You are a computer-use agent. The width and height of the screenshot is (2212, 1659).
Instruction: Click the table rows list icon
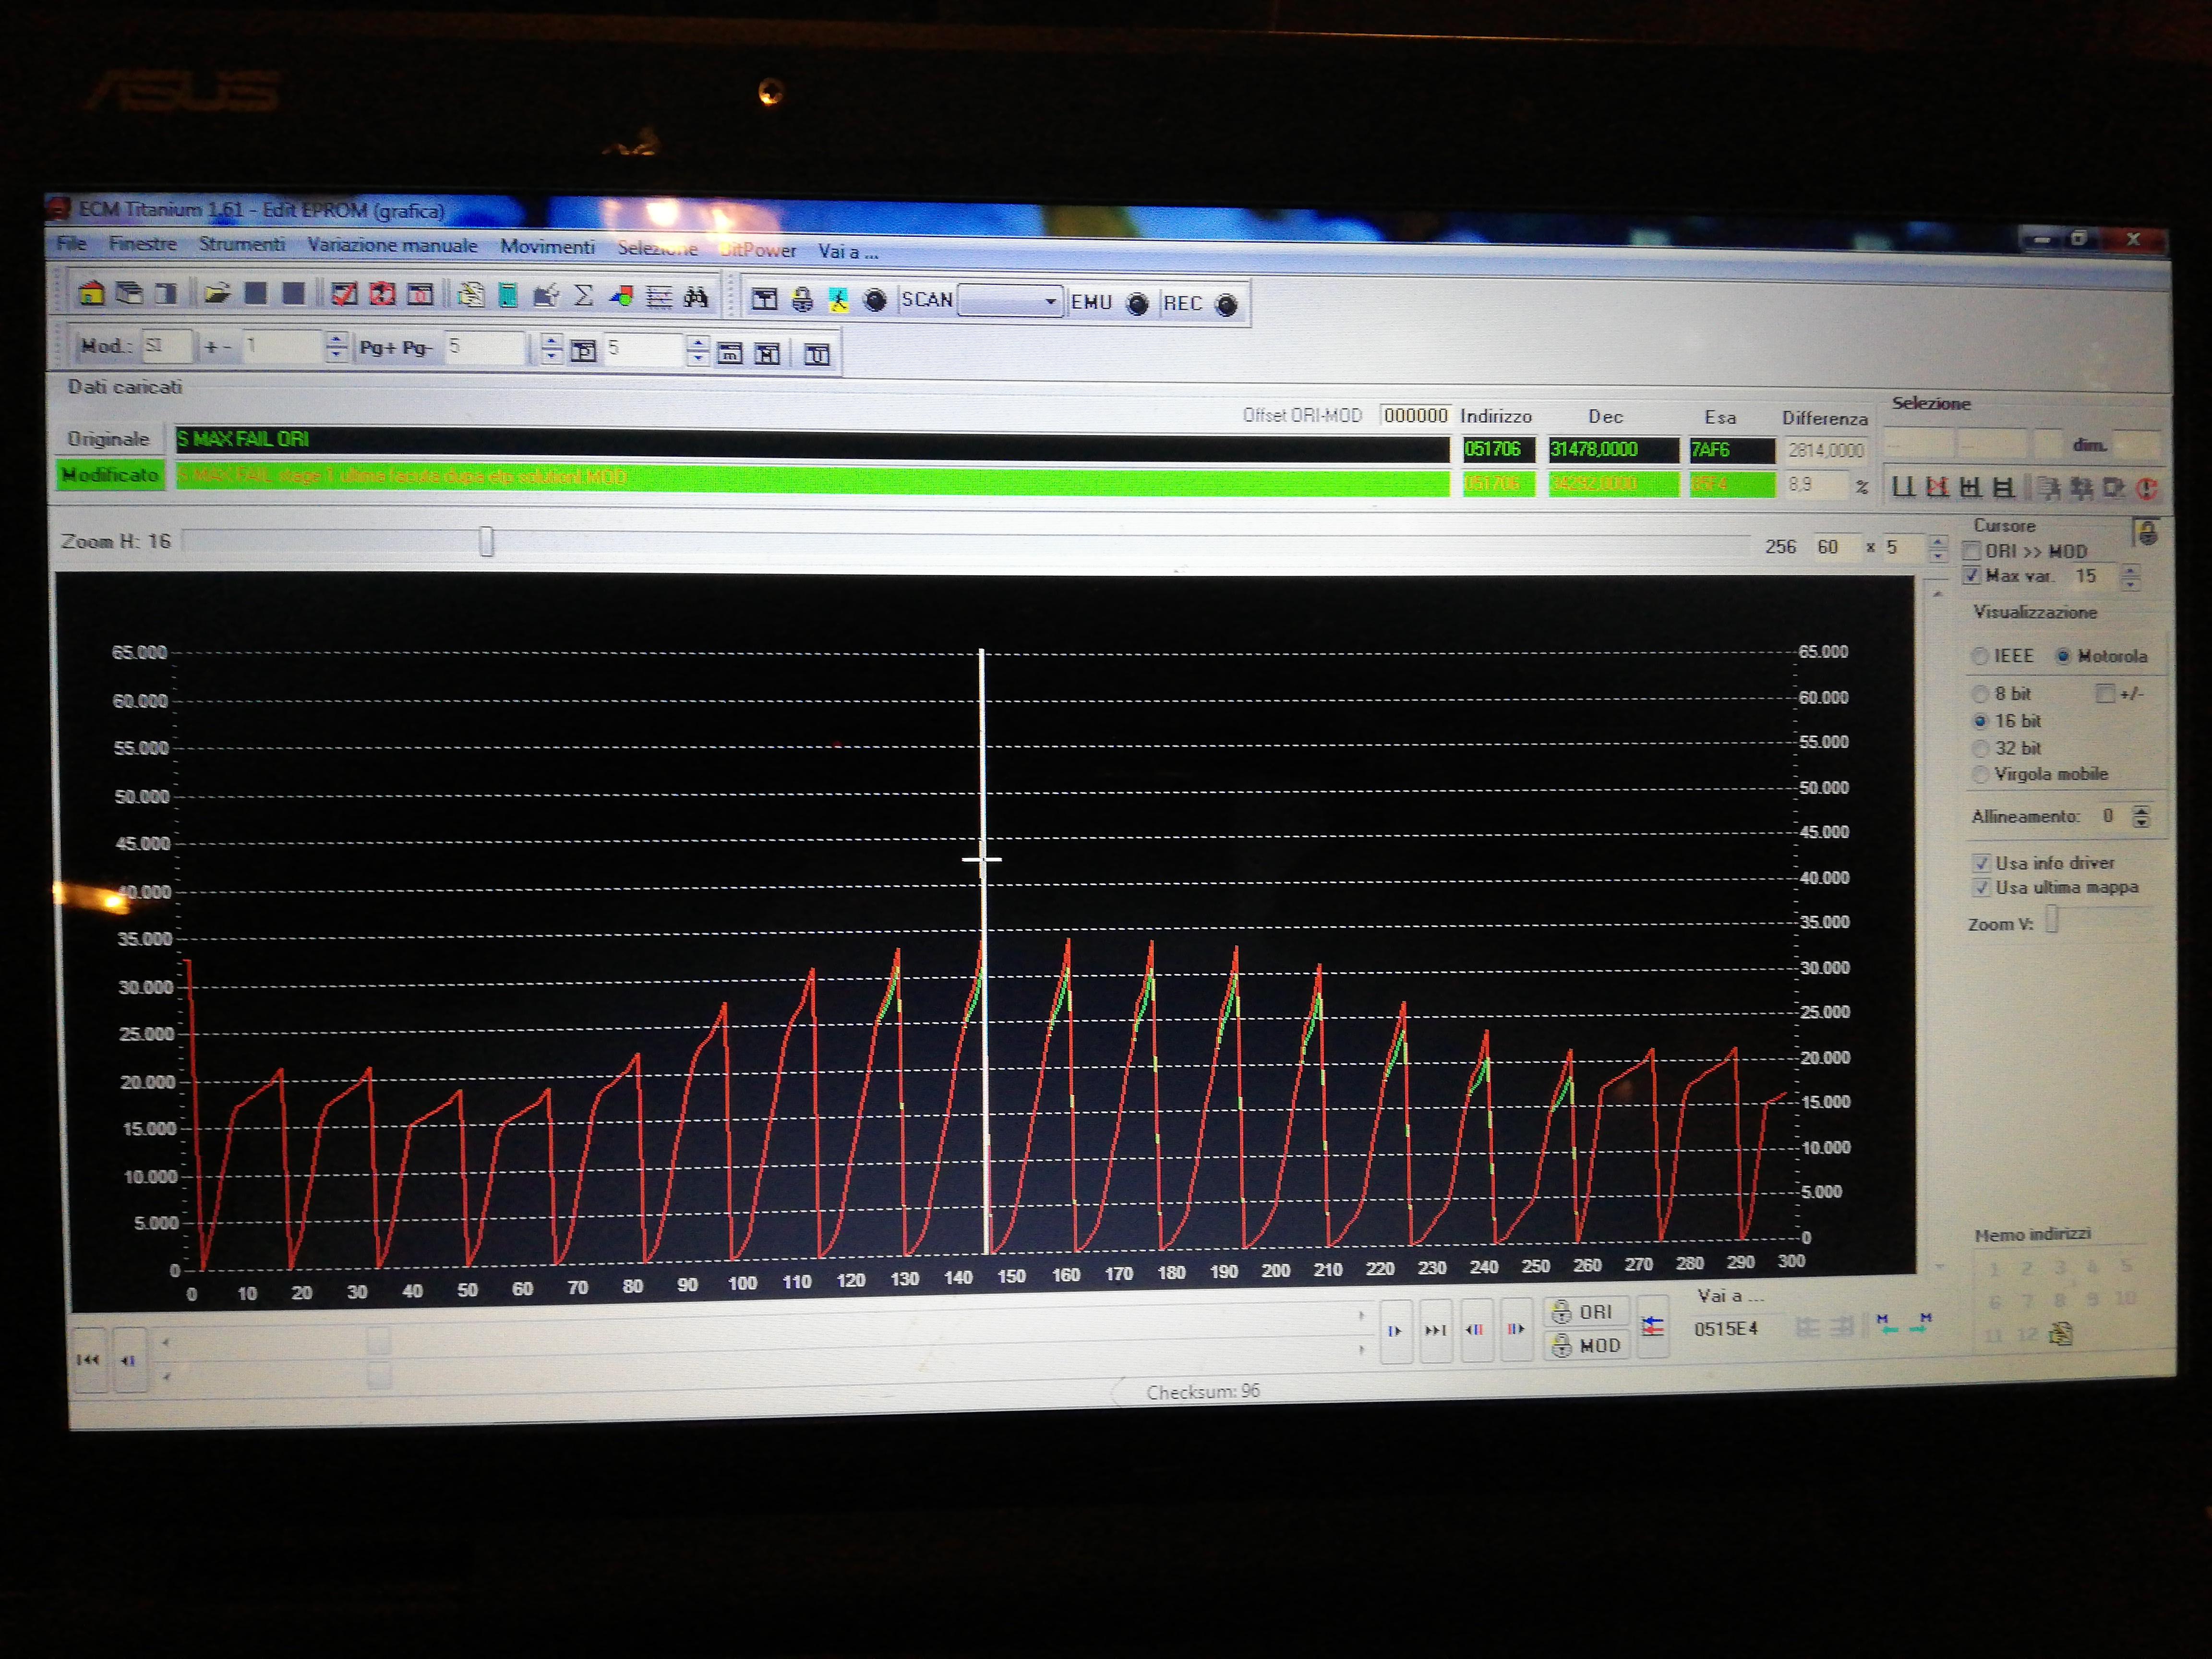pos(659,296)
